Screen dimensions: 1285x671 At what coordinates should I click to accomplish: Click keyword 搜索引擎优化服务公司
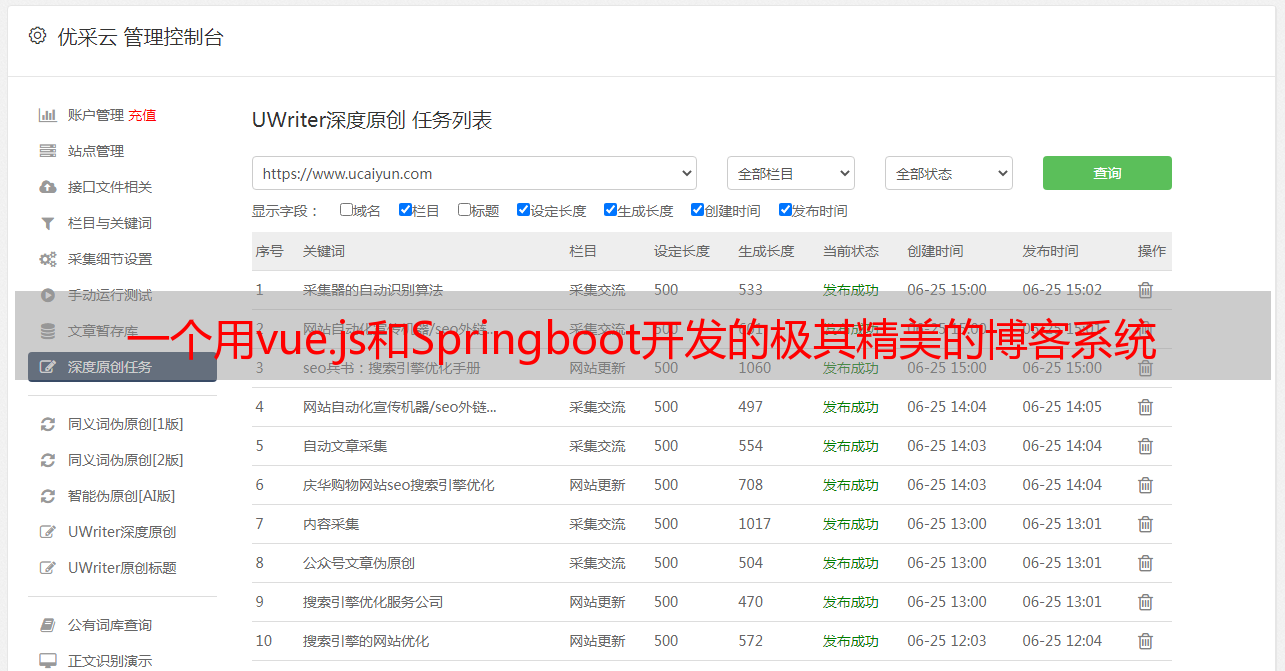pyautogui.click(x=373, y=602)
